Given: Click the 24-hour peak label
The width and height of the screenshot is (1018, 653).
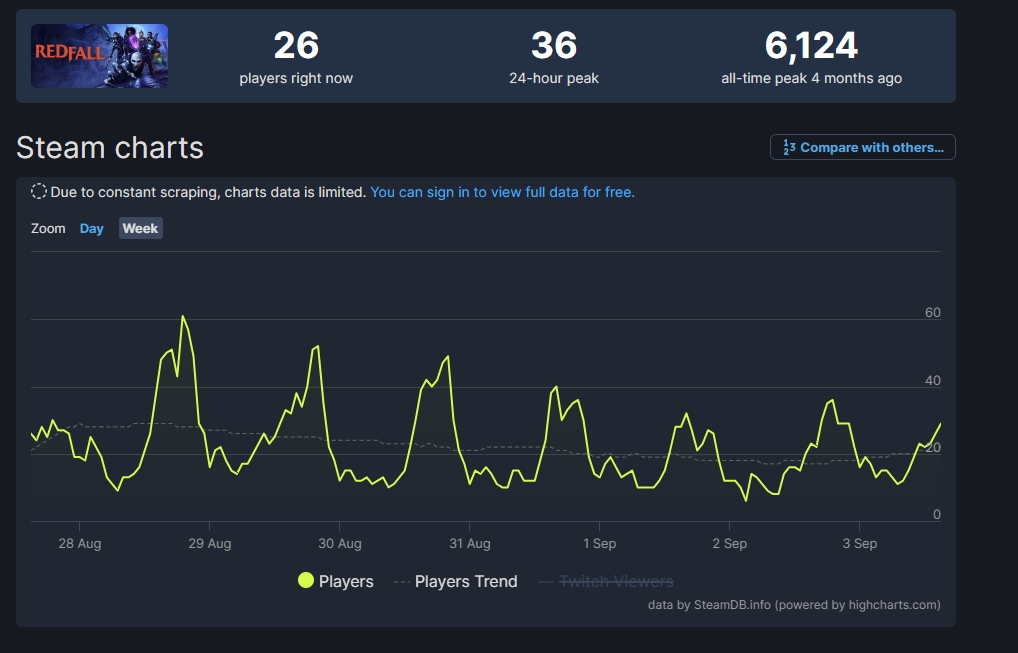Looking at the screenshot, I should pyautogui.click(x=554, y=78).
